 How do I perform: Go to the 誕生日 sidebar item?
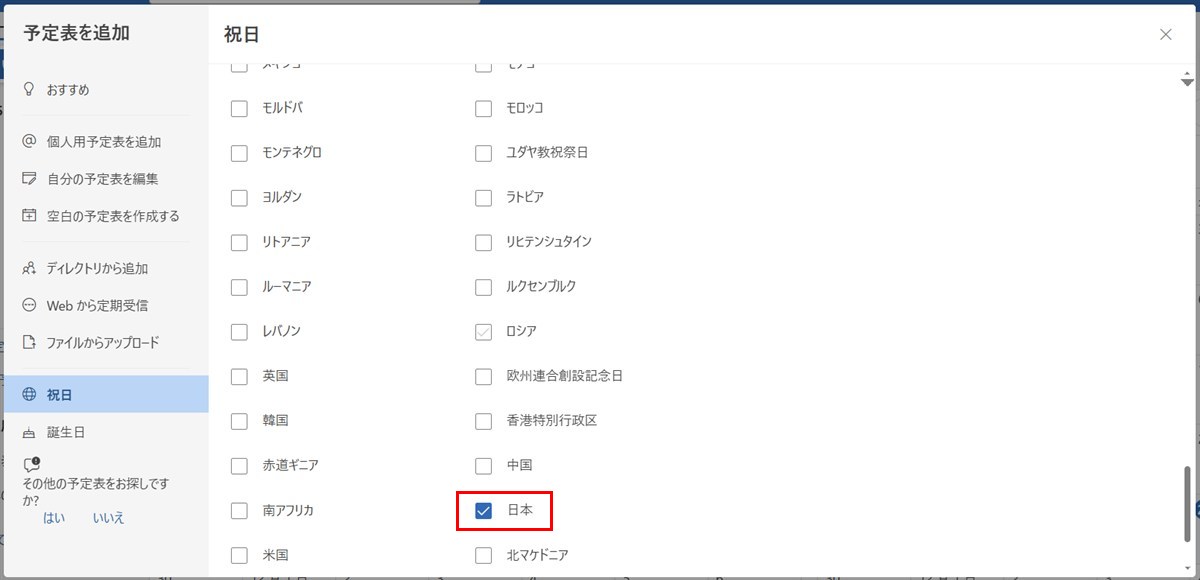(x=66, y=432)
